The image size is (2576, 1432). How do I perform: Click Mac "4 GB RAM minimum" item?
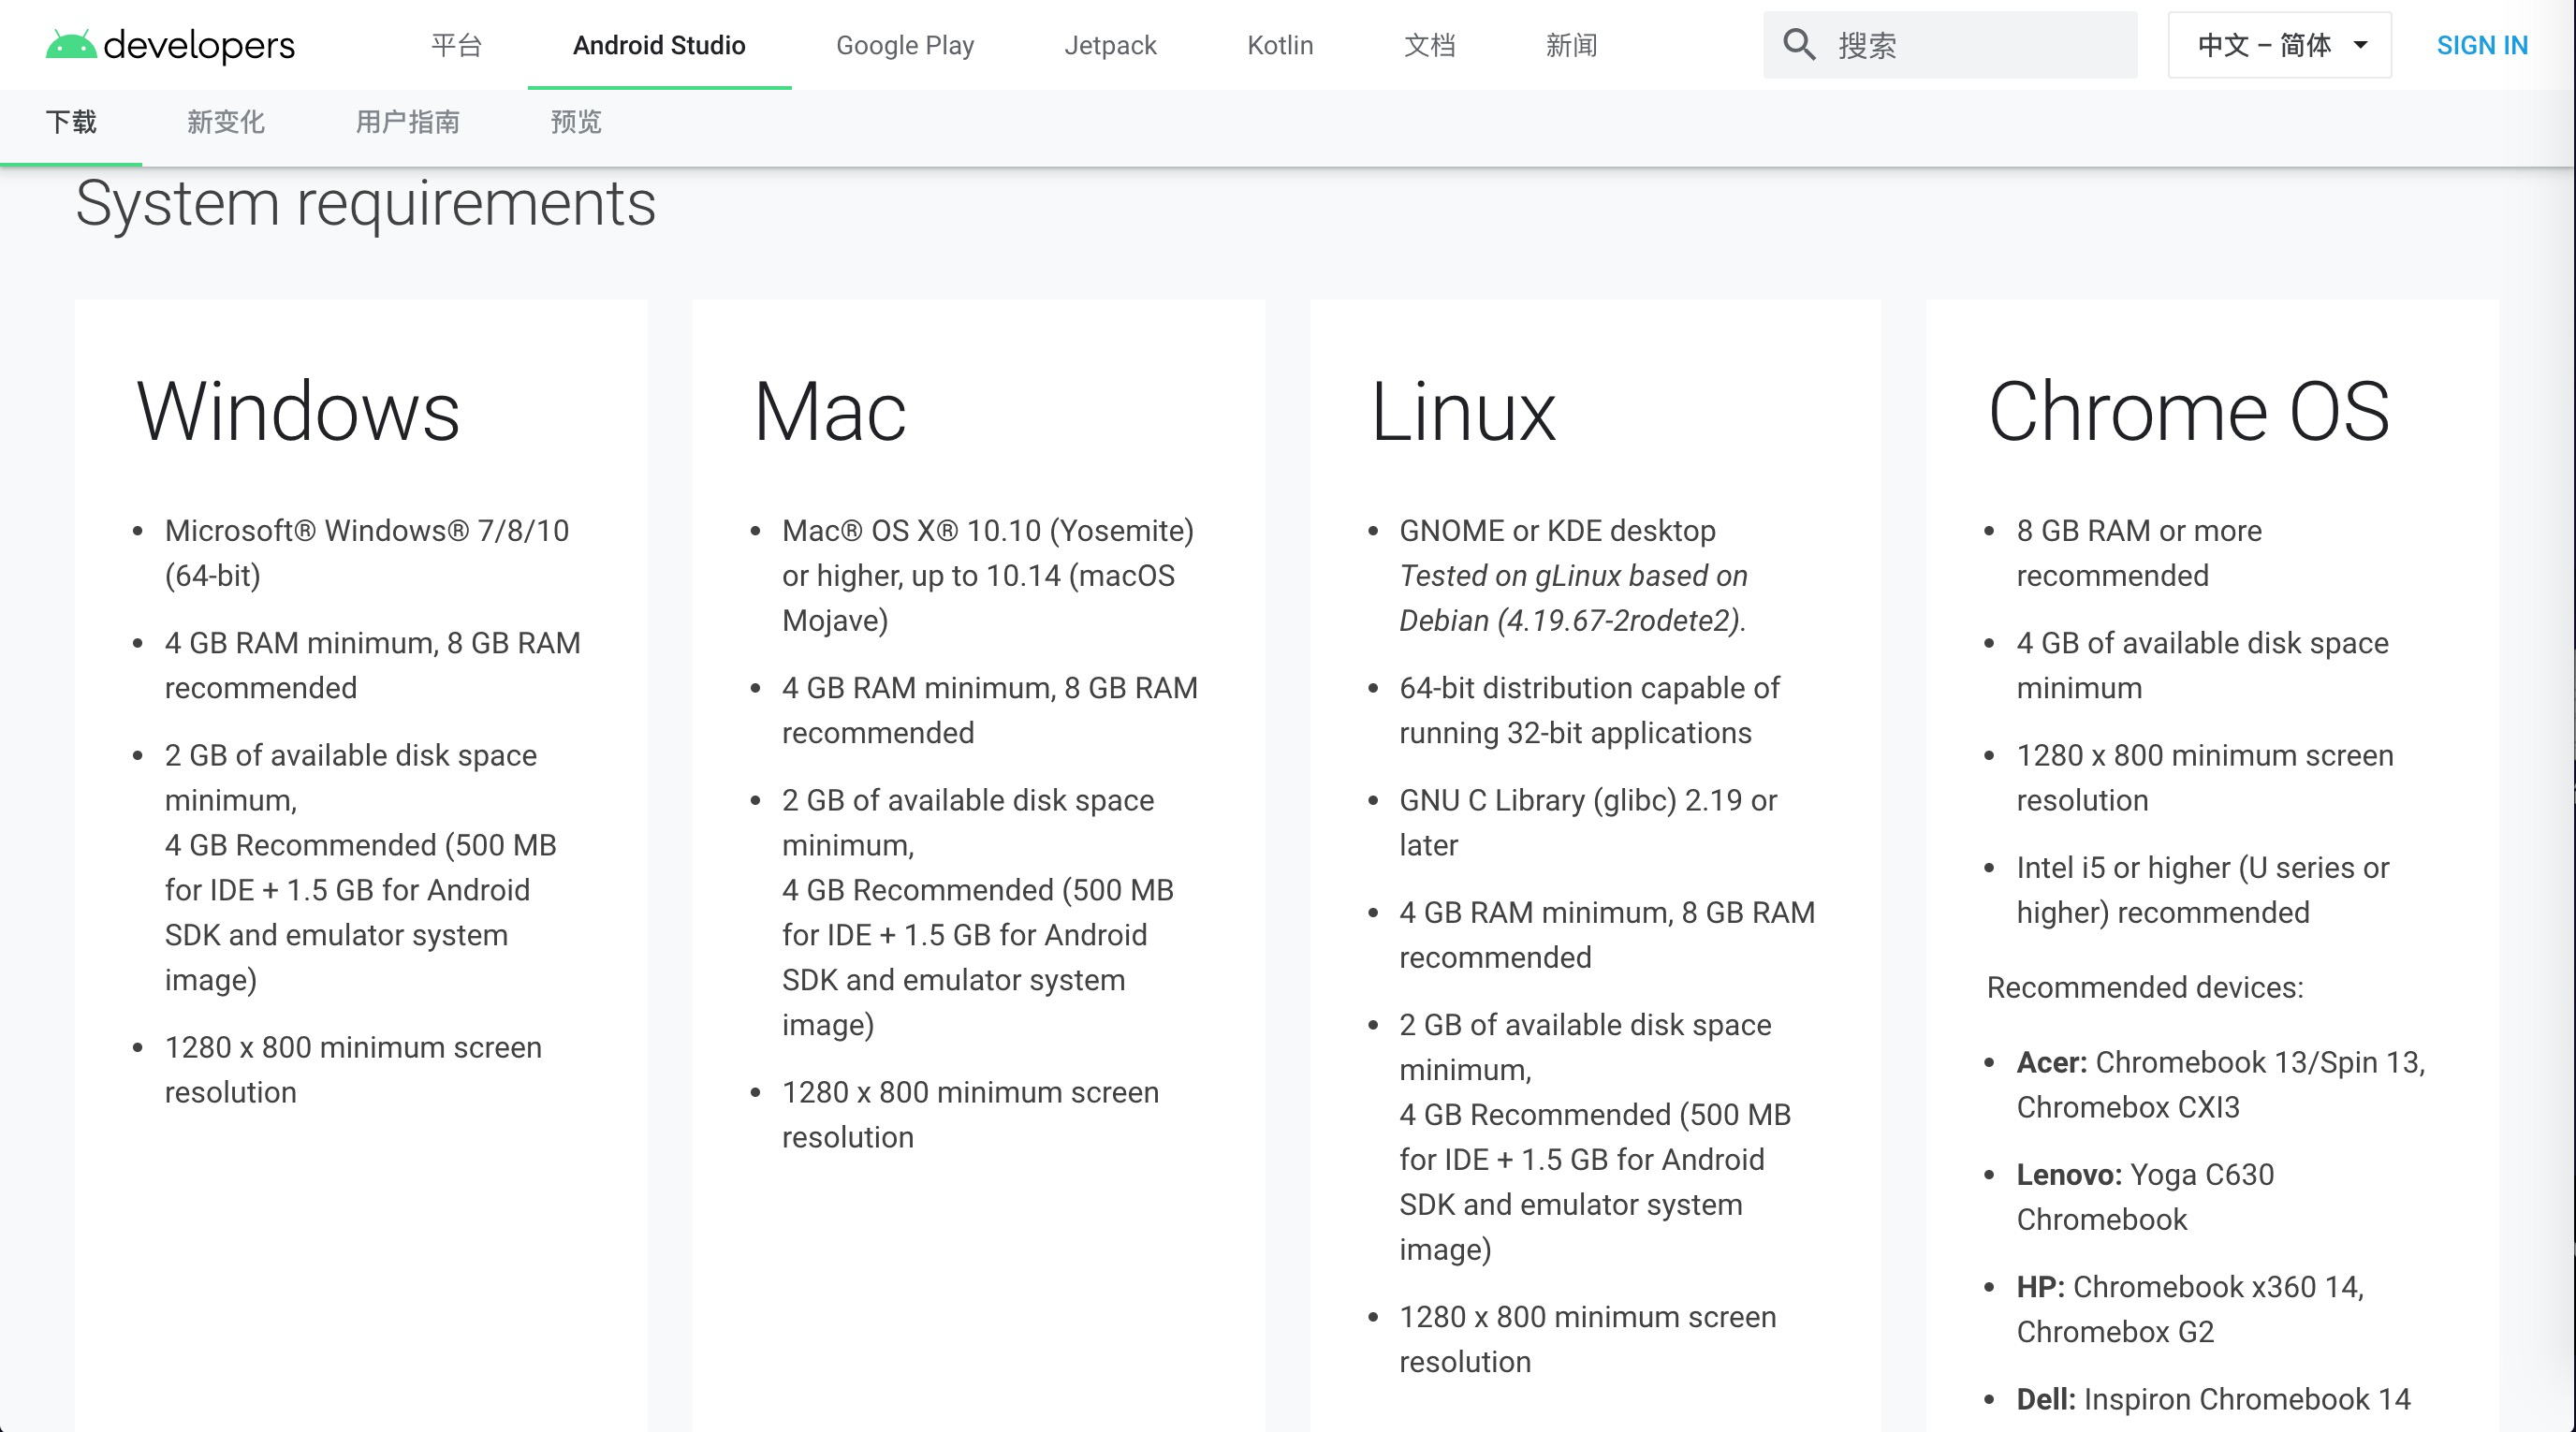coord(990,710)
